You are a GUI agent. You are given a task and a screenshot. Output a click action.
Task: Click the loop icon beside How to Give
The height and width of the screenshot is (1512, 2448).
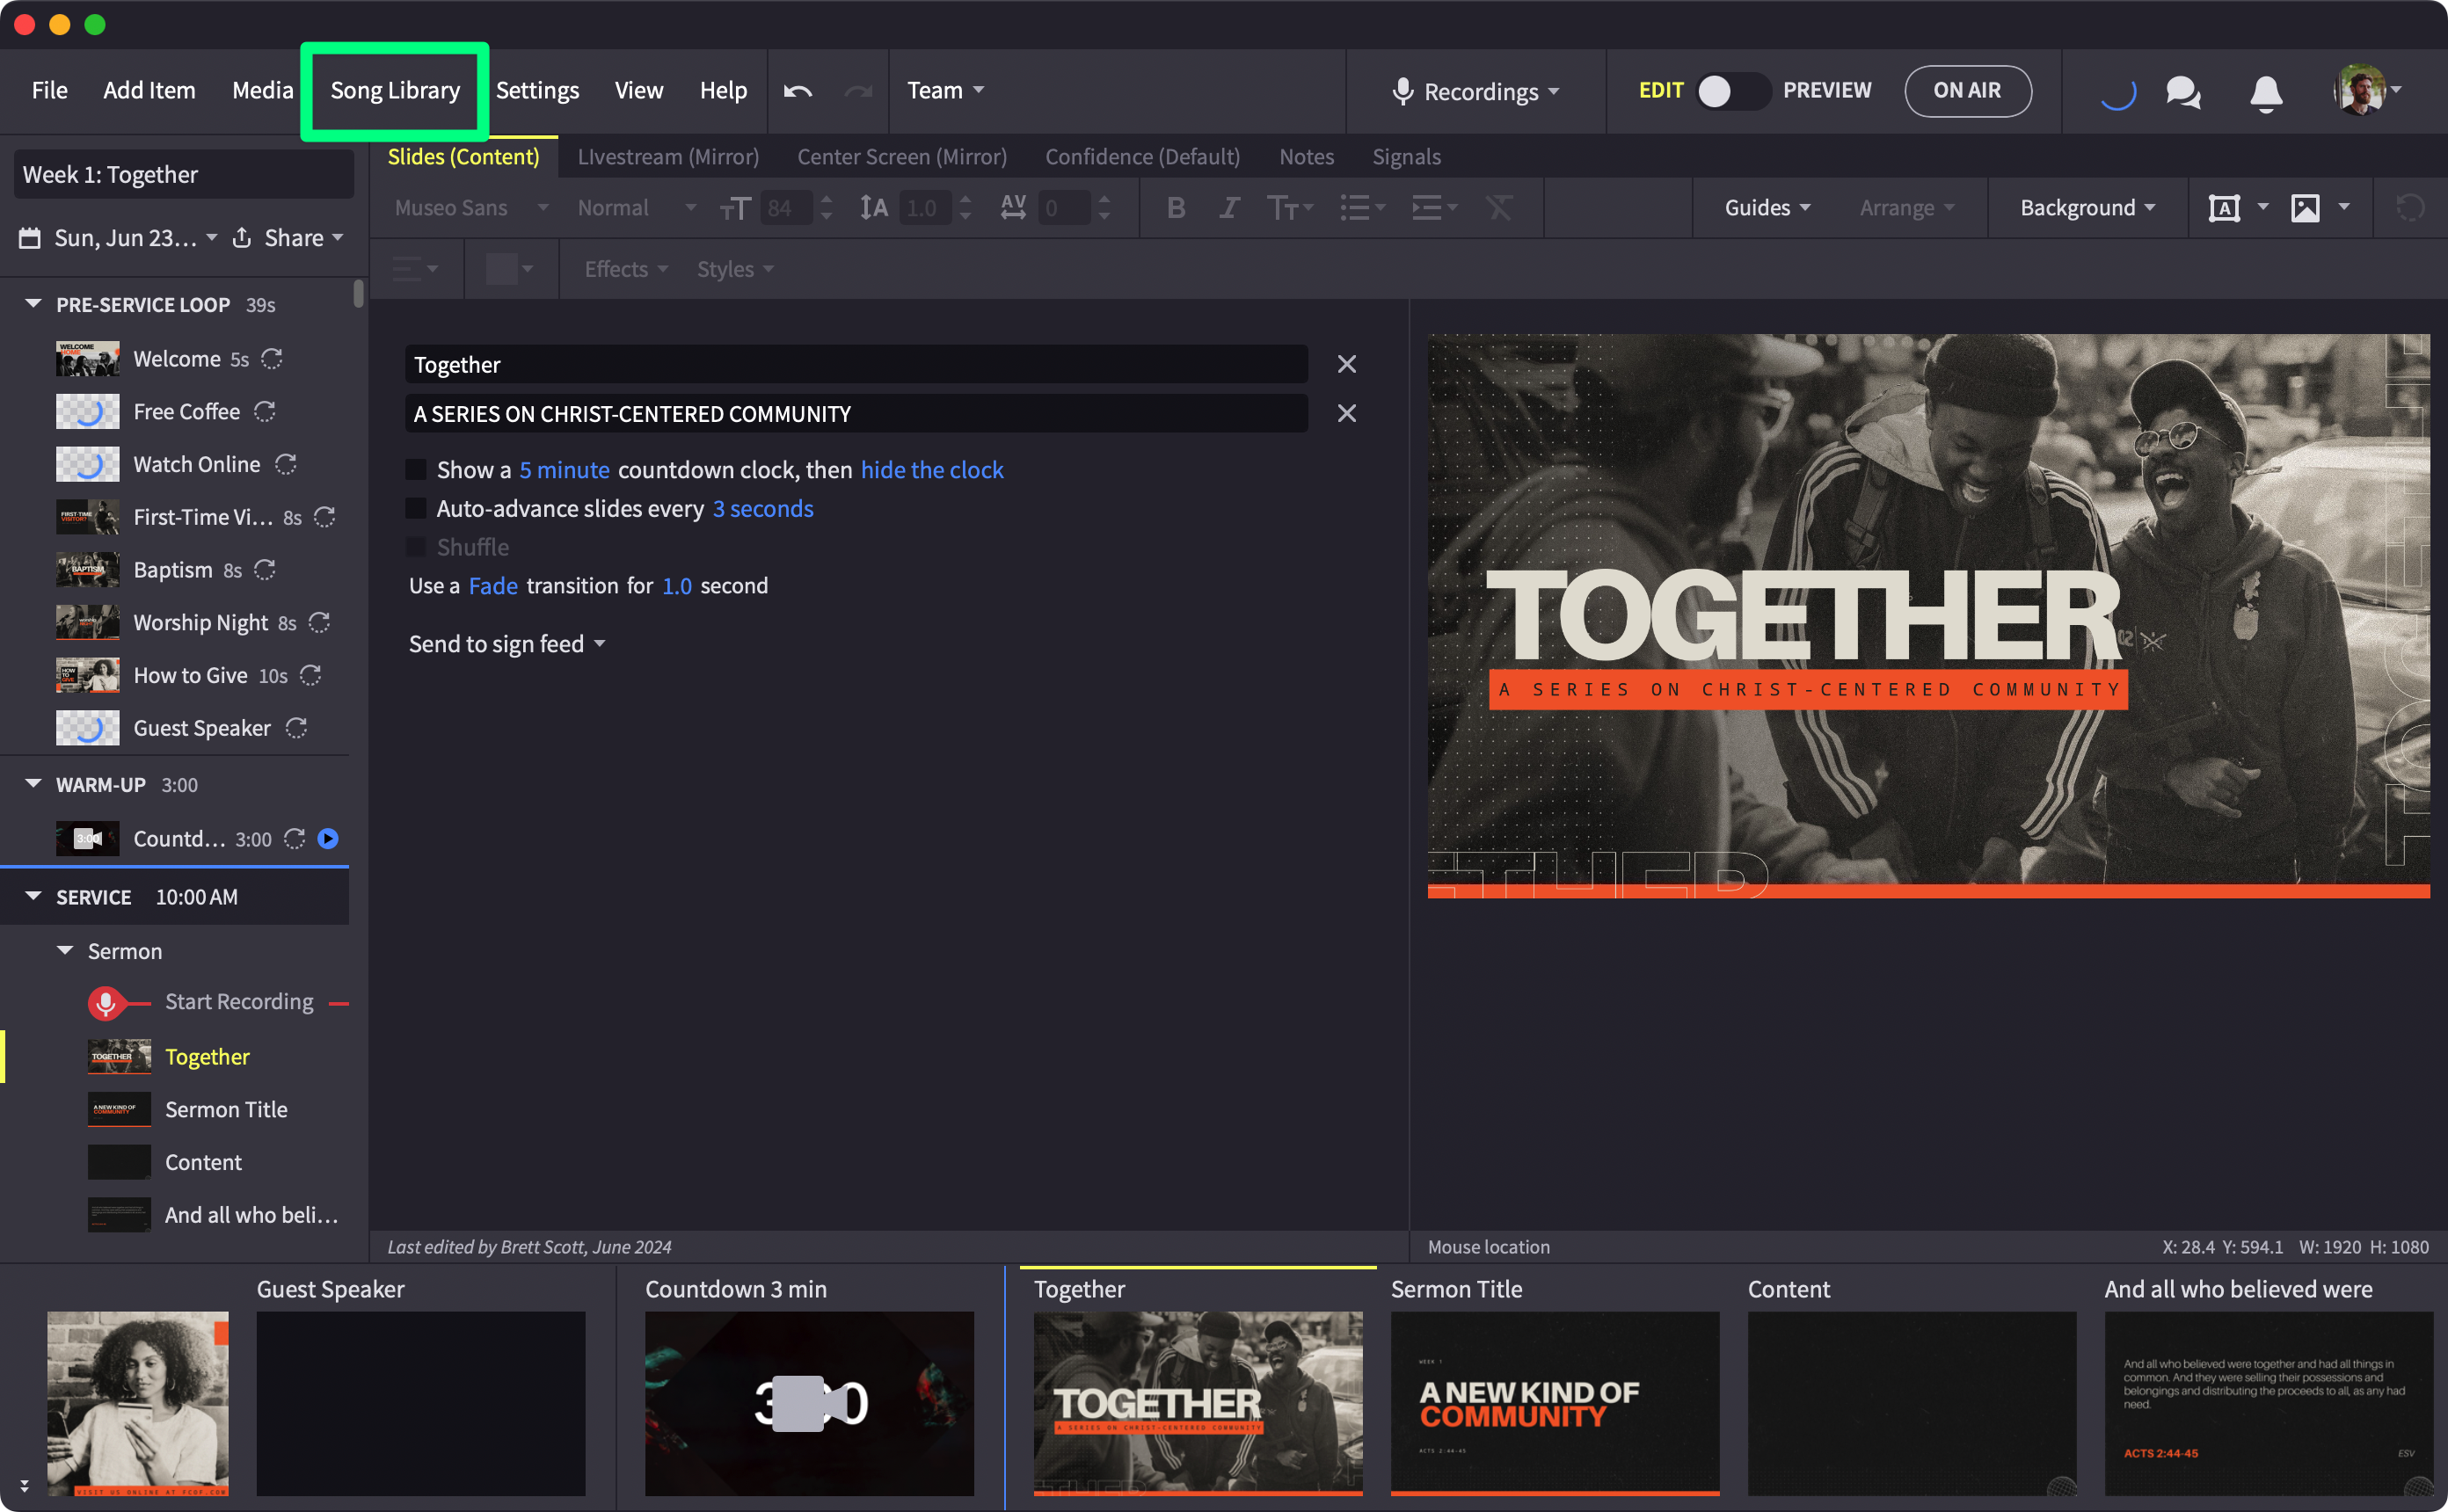coord(311,676)
